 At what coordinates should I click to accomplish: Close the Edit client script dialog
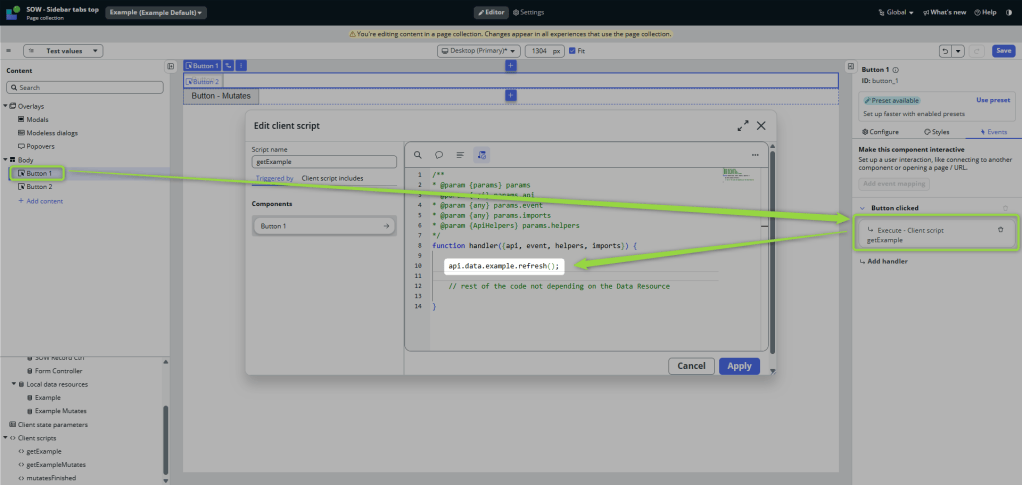761,126
